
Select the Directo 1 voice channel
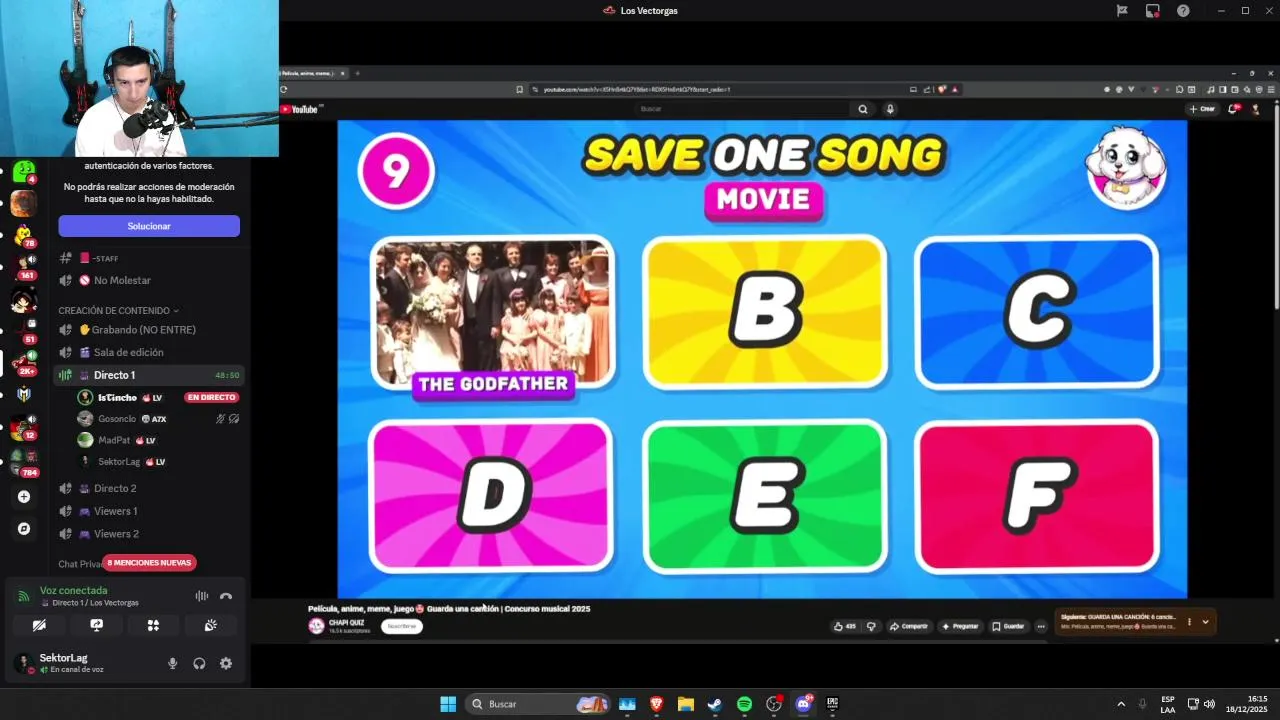[149, 375]
